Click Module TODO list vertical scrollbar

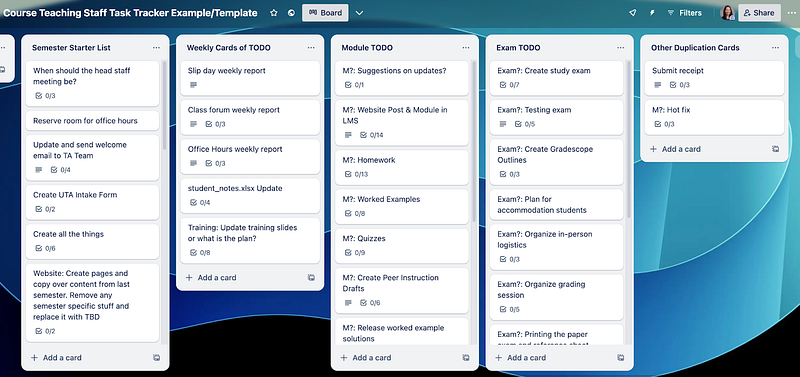click(x=474, y=141)
